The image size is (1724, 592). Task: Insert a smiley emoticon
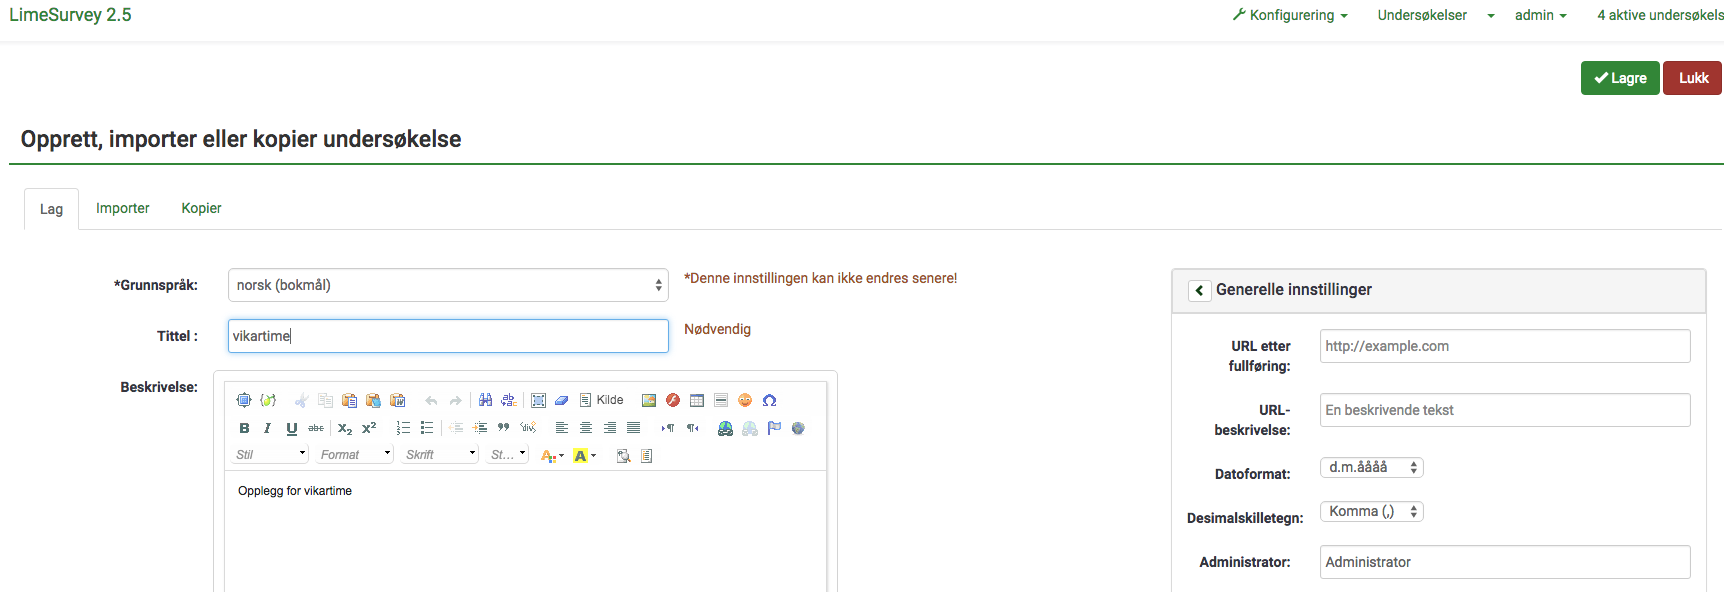click(745, 400)
